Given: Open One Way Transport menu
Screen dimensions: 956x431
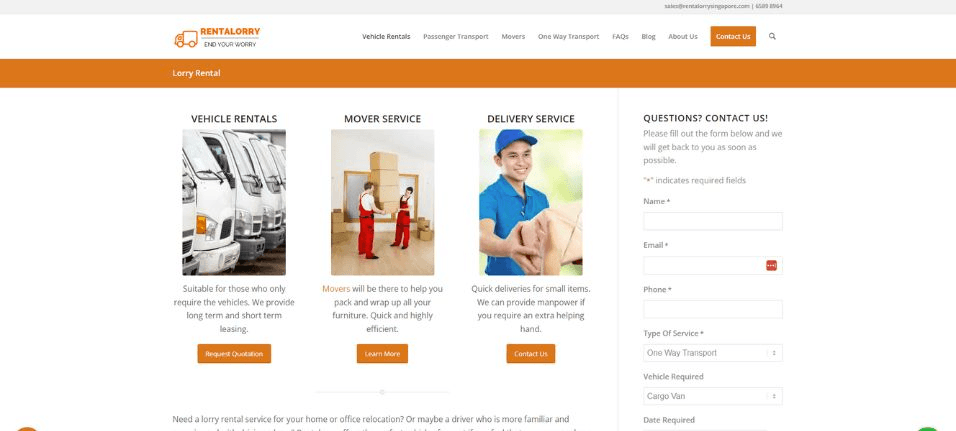Looking at the screenshot, I should point(568,37).
